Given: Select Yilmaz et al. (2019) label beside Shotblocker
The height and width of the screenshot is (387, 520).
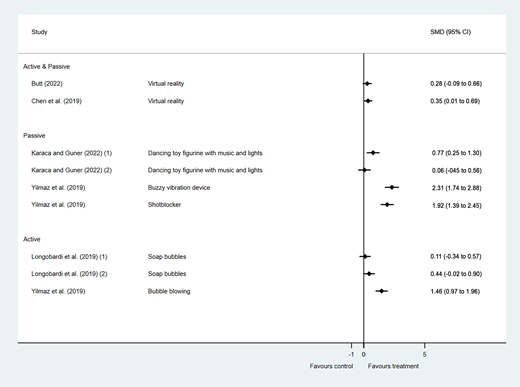Looking at the screenshot, I should pos(58,205).
